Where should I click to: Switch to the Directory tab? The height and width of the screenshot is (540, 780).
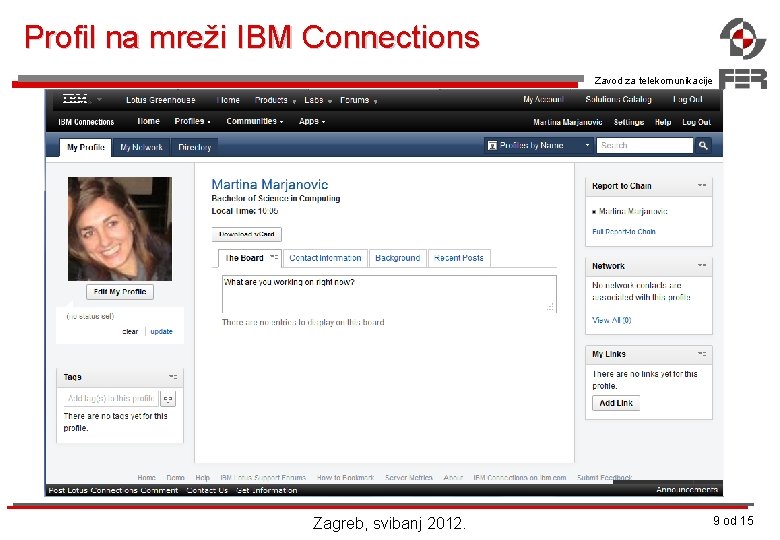click(195, 147)
